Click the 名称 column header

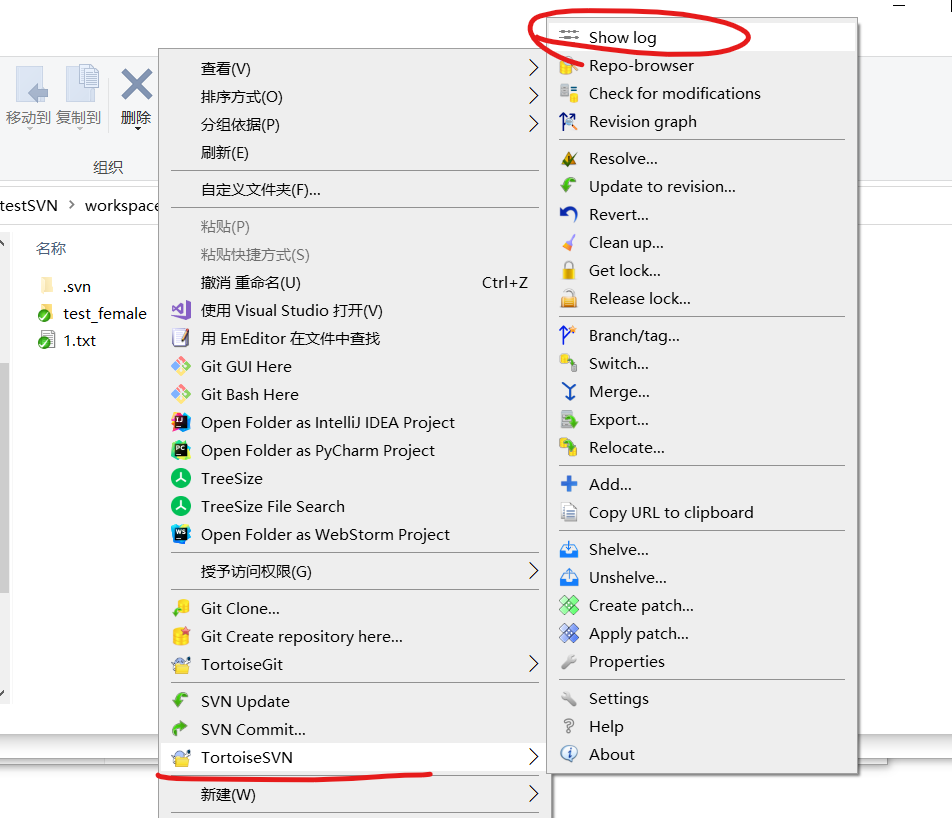point(51,248)
